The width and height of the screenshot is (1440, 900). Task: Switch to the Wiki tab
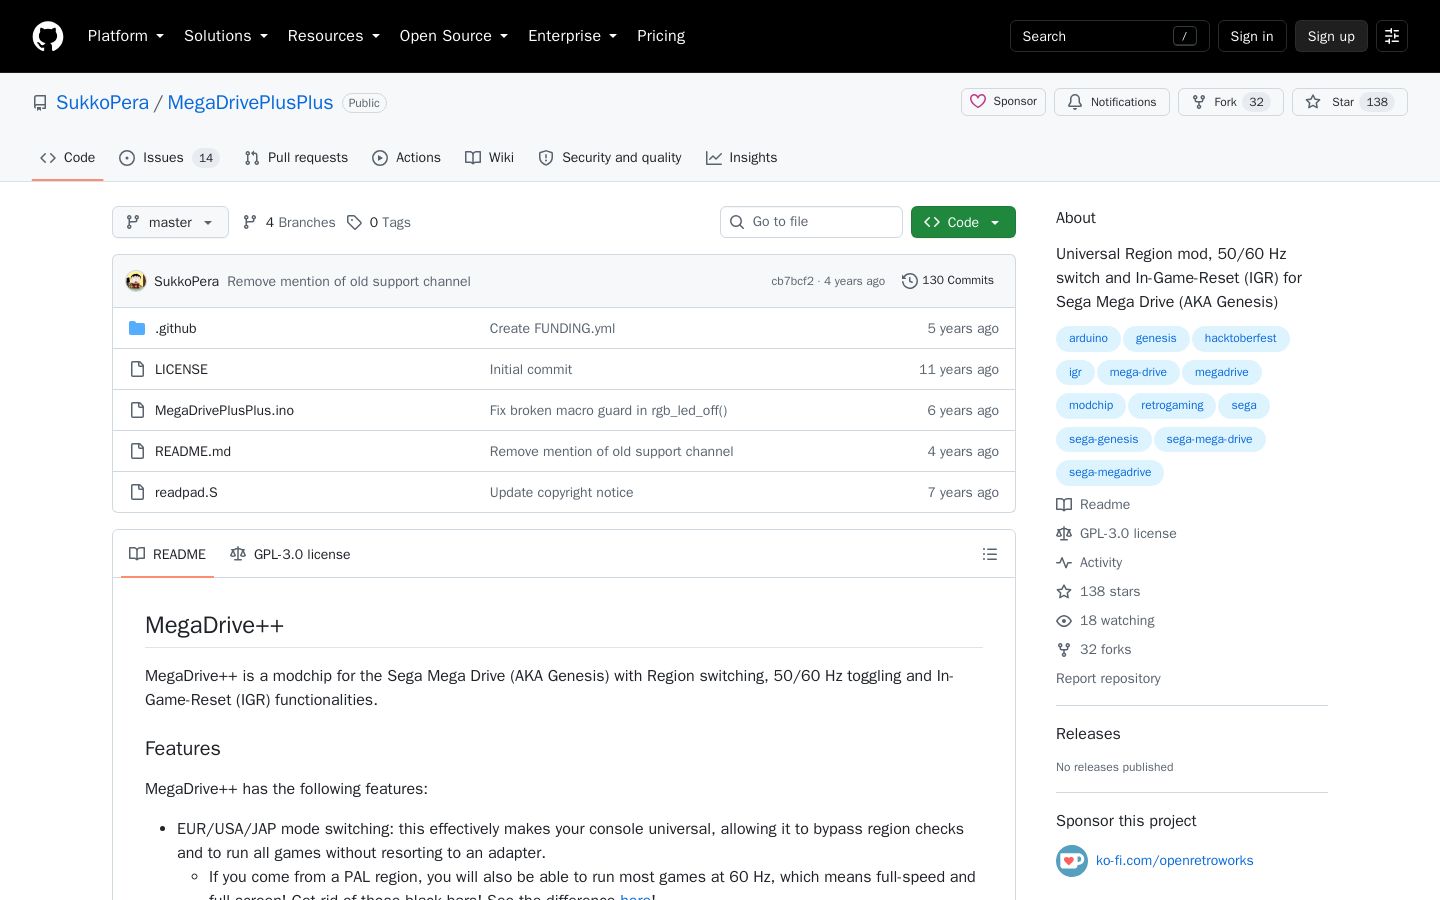[x=489, y=158]
